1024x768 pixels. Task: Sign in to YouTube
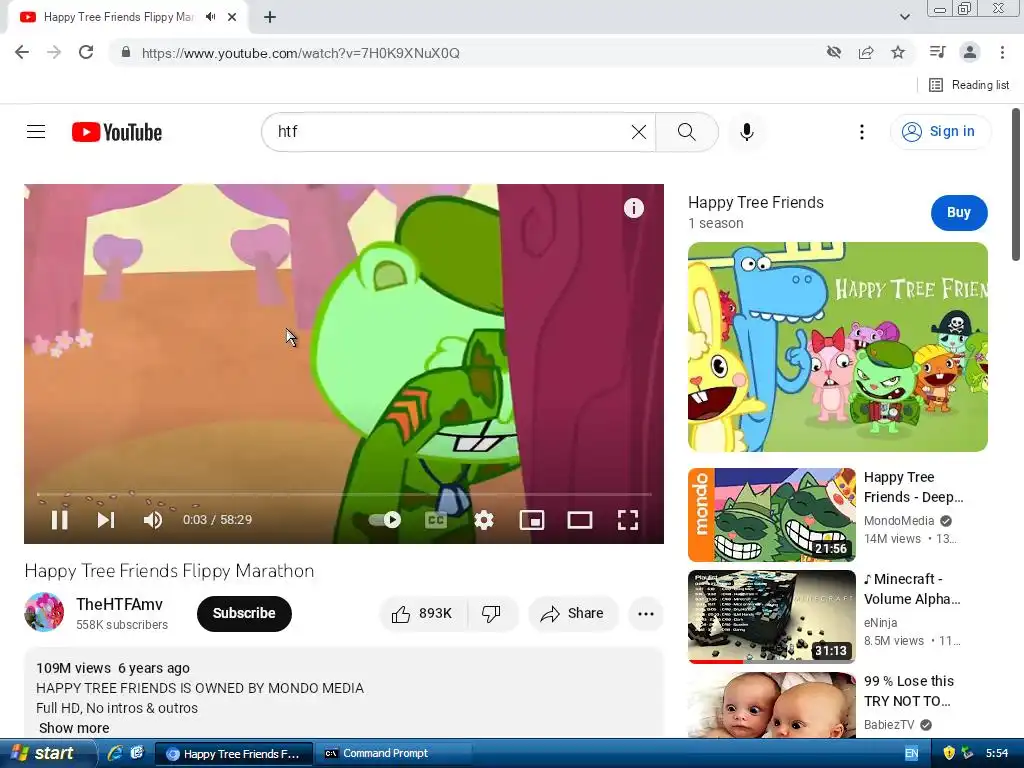pos(940,132)
